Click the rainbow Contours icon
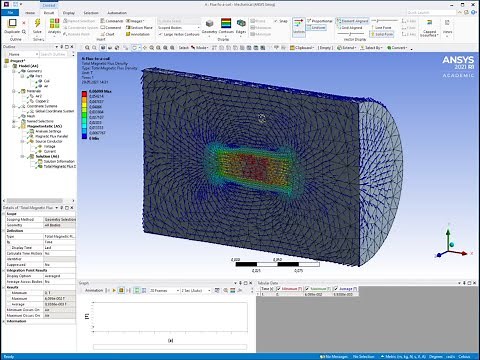Viewport: 480px width, 360px height. point(226,23)
